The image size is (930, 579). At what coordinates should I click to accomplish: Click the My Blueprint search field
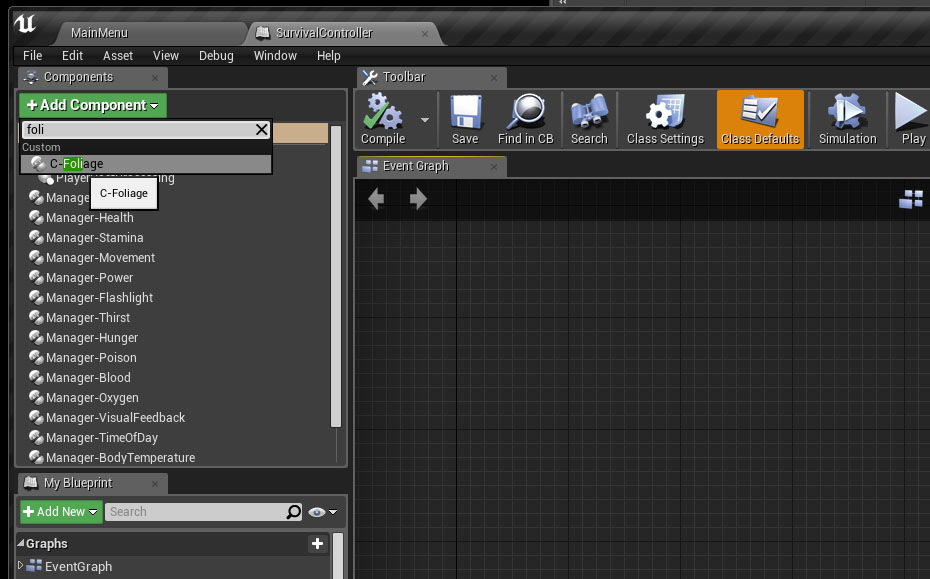point(195,512)
